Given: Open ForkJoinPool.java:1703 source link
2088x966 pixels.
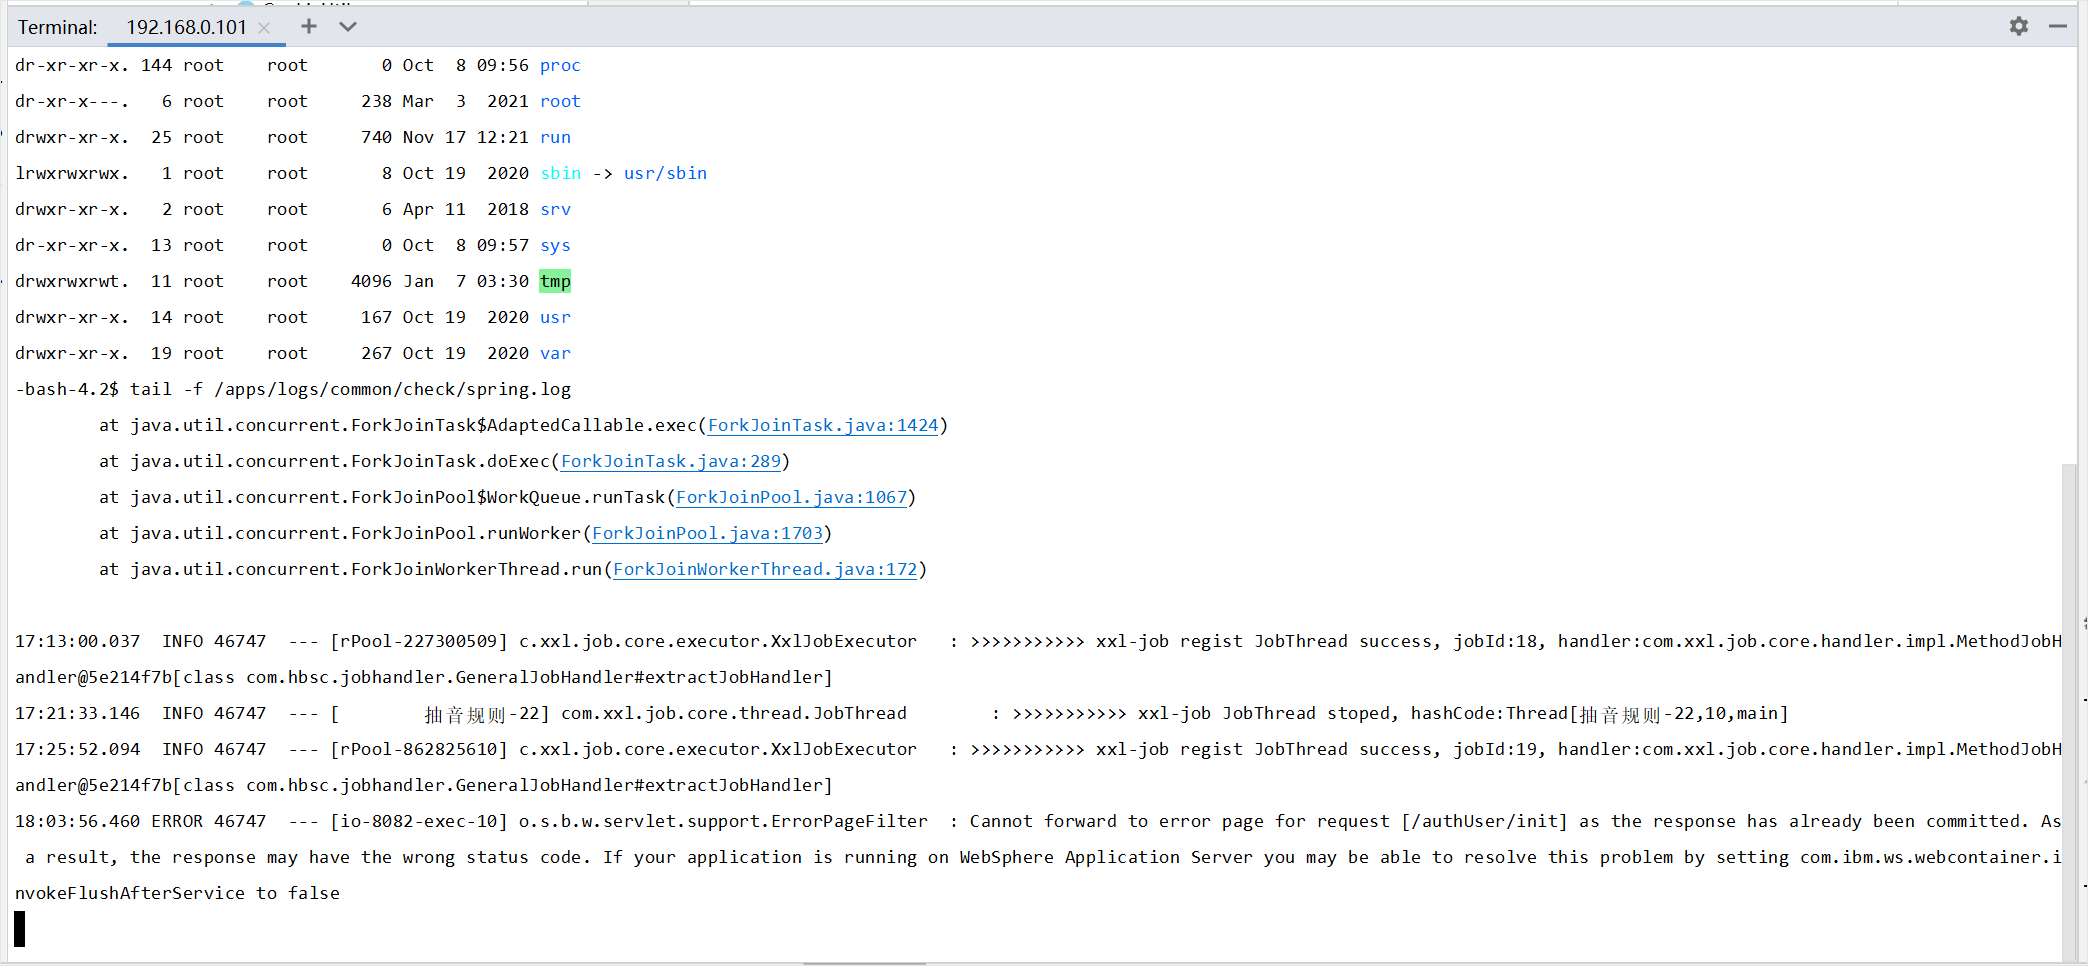Looking at the screenshot, I should [708, 533].
